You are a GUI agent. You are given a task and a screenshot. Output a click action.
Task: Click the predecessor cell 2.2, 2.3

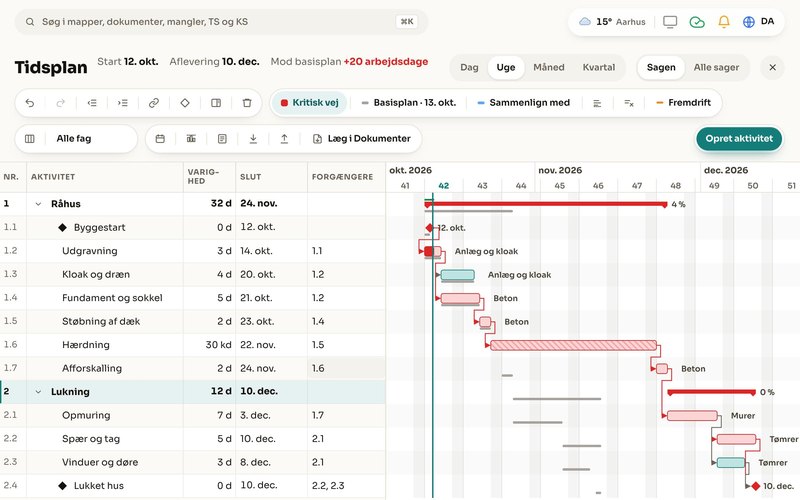(346, 486)
